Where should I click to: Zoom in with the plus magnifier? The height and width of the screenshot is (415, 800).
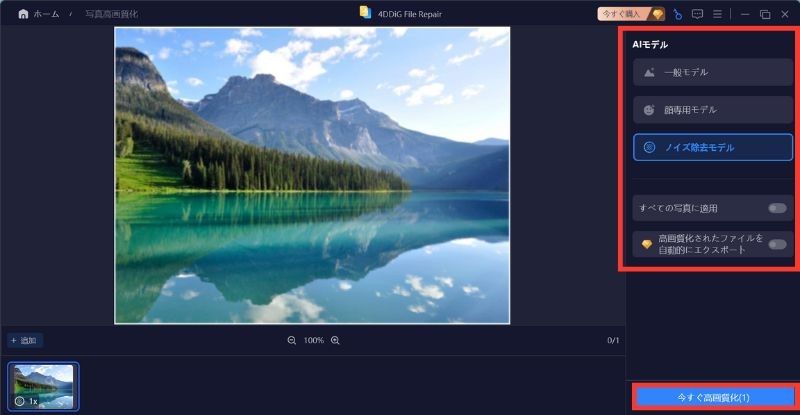click(x=335, y=340)
